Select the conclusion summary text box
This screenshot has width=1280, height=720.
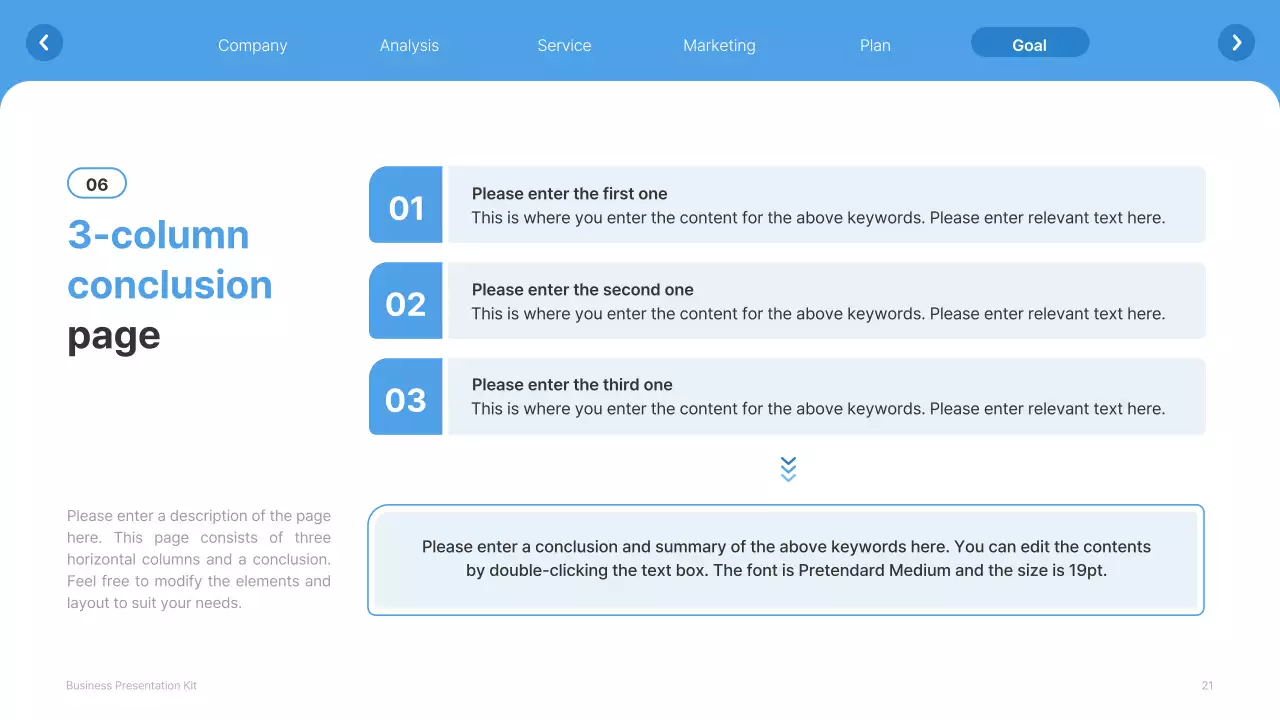(786, 559)
